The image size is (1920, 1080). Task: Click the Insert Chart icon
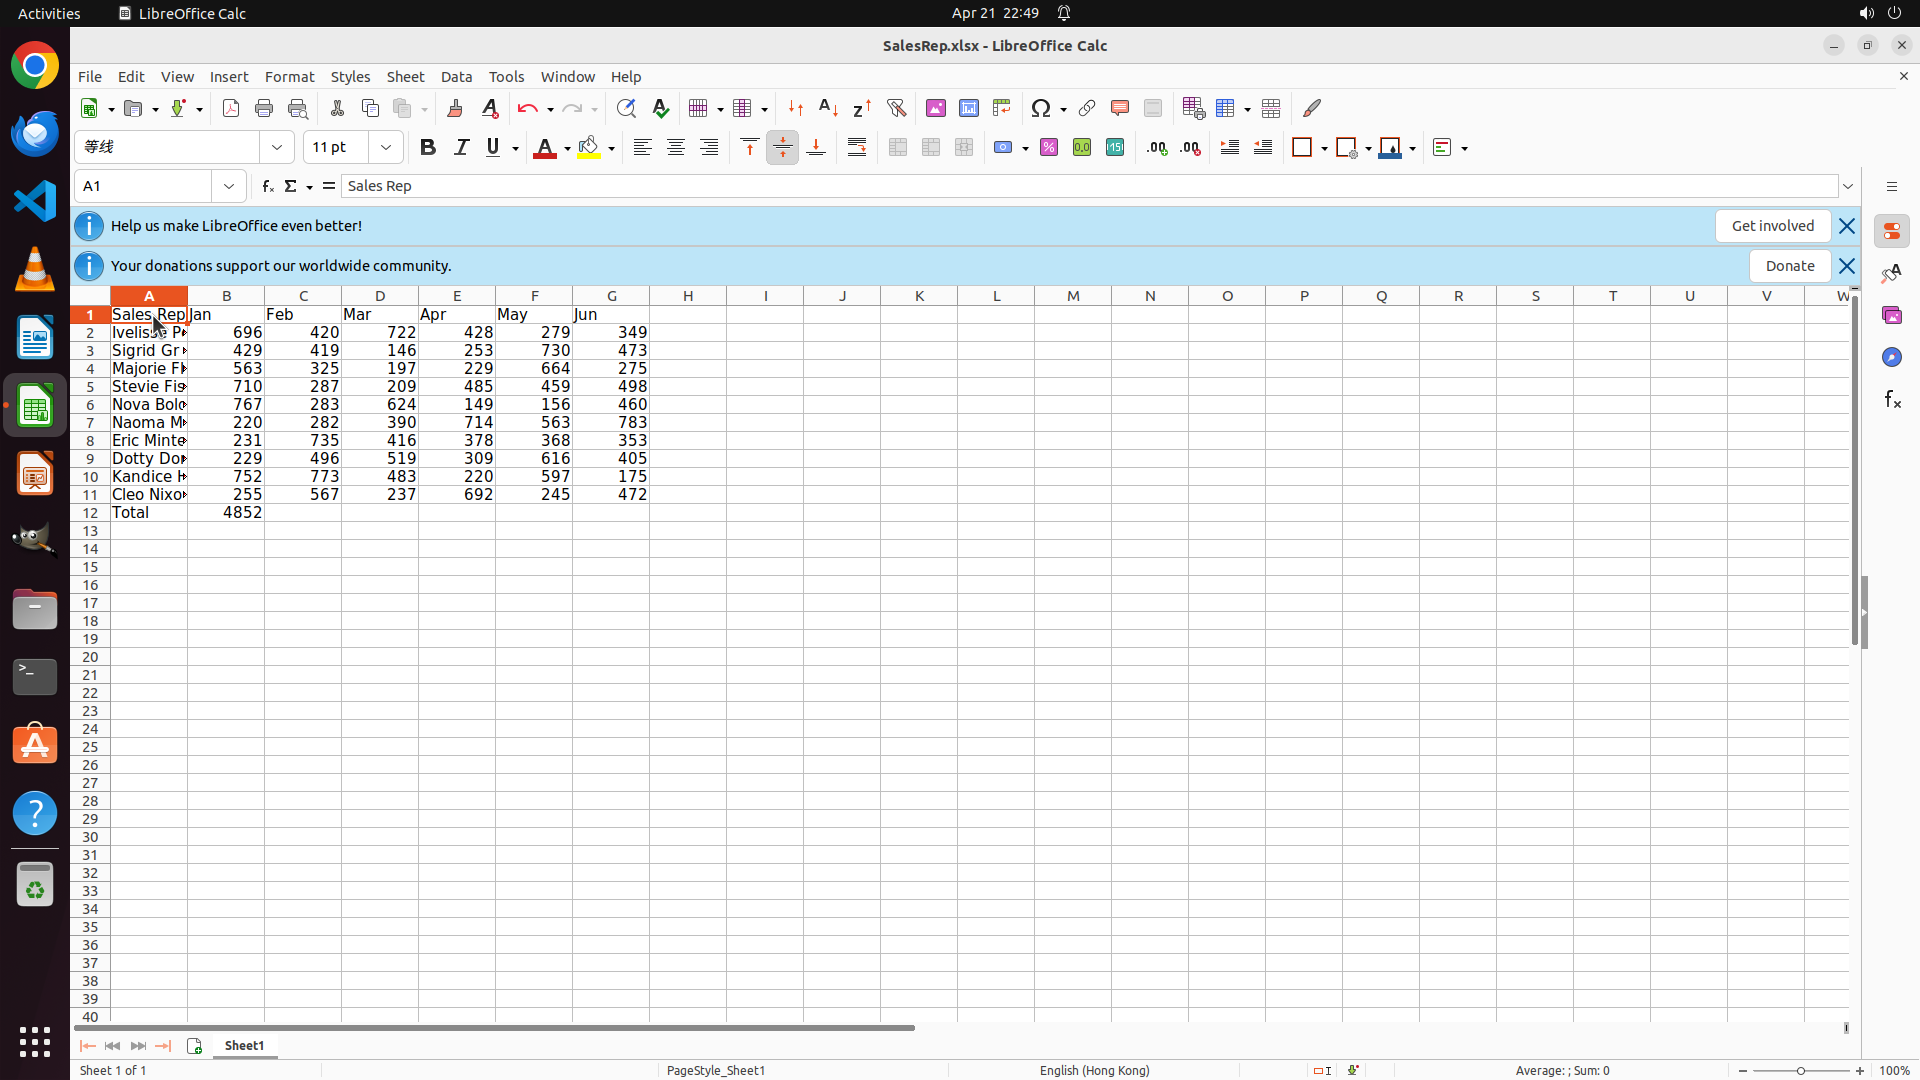click(968, 108)
